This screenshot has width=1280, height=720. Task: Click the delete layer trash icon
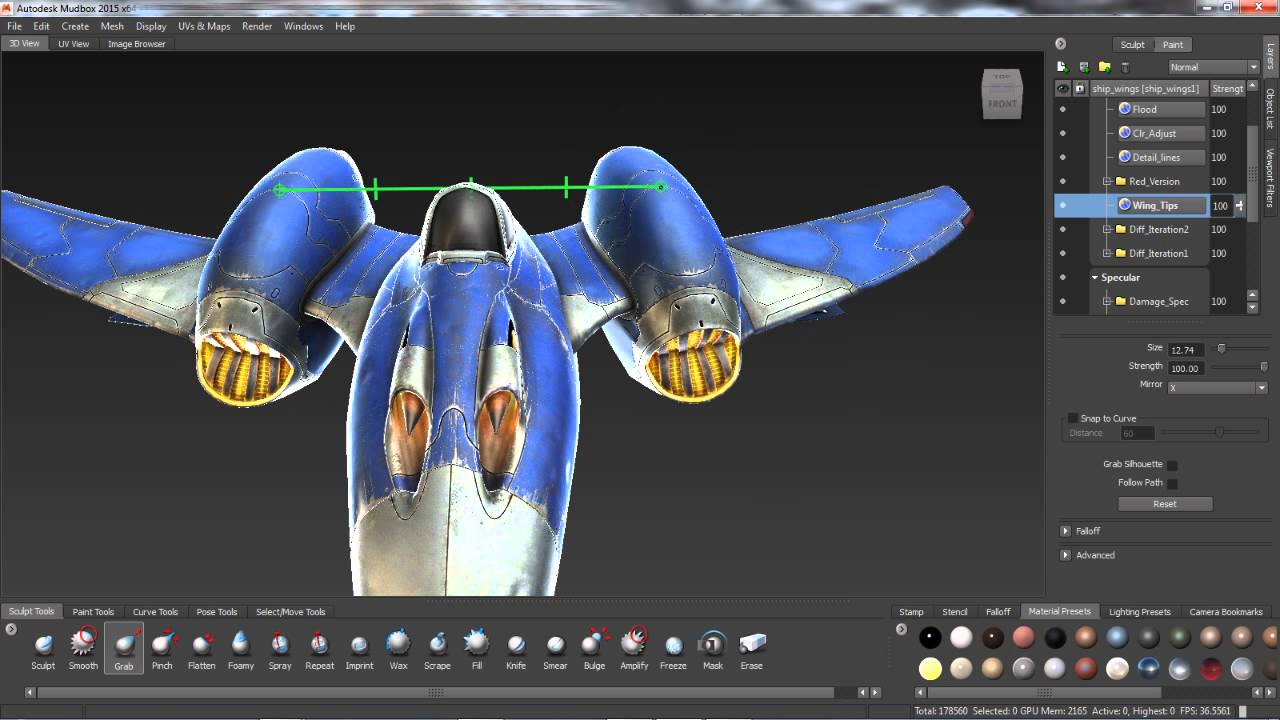(x=1125, y=67)
